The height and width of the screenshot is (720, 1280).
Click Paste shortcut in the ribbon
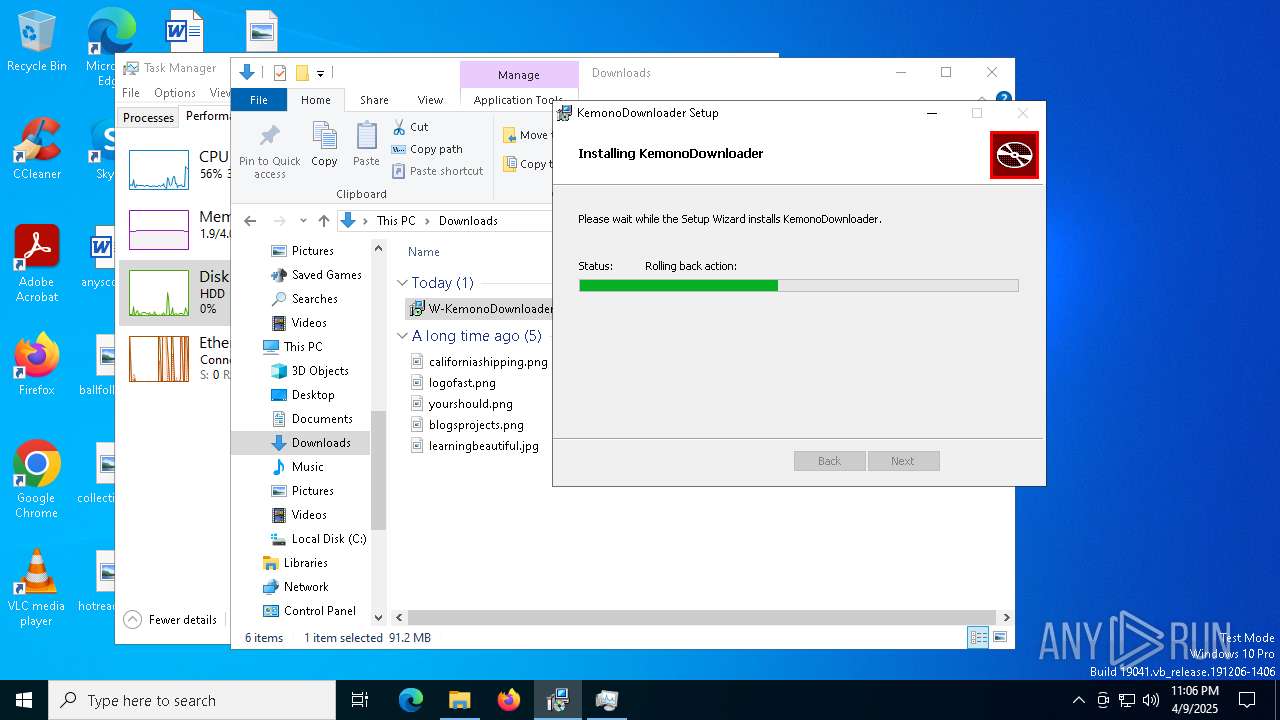click(x=437, y=171)
